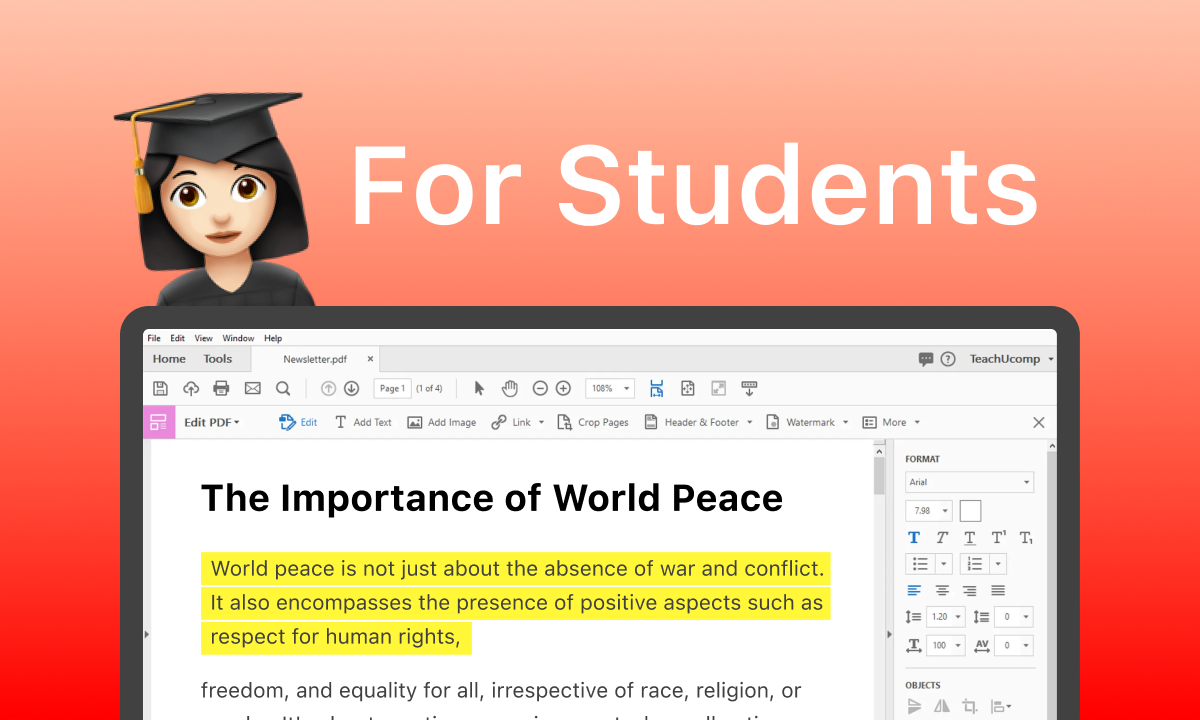Viewport: 1200px width, 720px height.
Task: Click the TeachUcomp account name
Action: point(1004,359)
